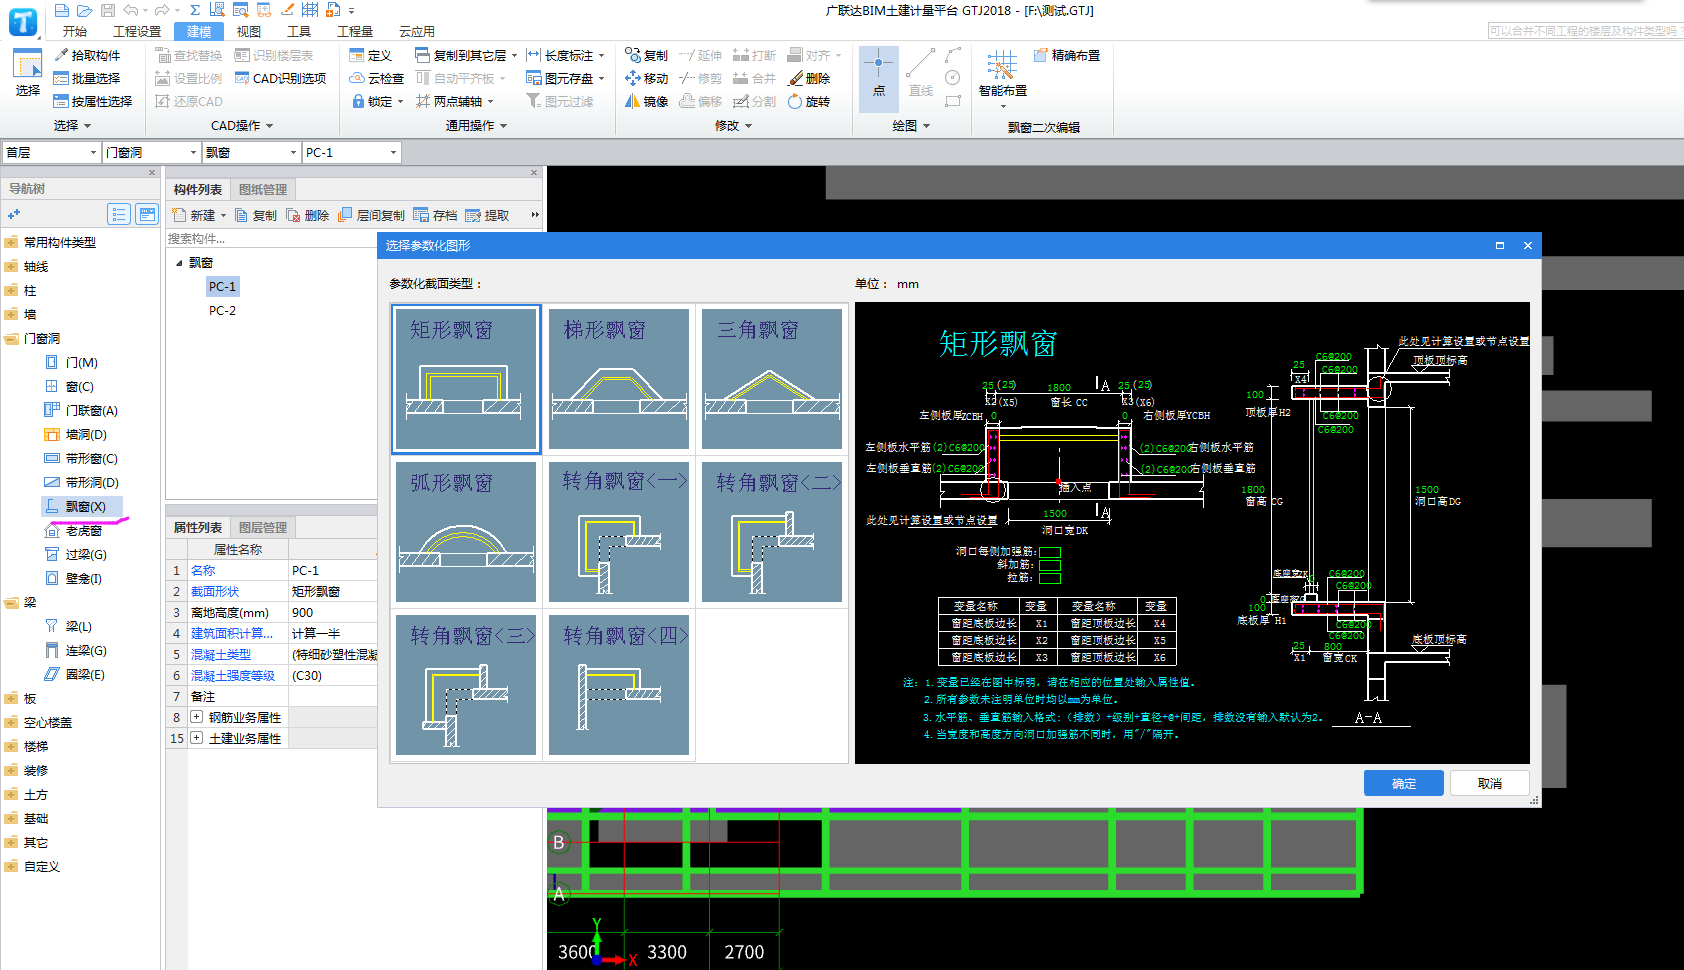The width and height of the screenshot is (1684, 970).
Task: Switch to 图纸管理 tab
Action: pos(263,189)
